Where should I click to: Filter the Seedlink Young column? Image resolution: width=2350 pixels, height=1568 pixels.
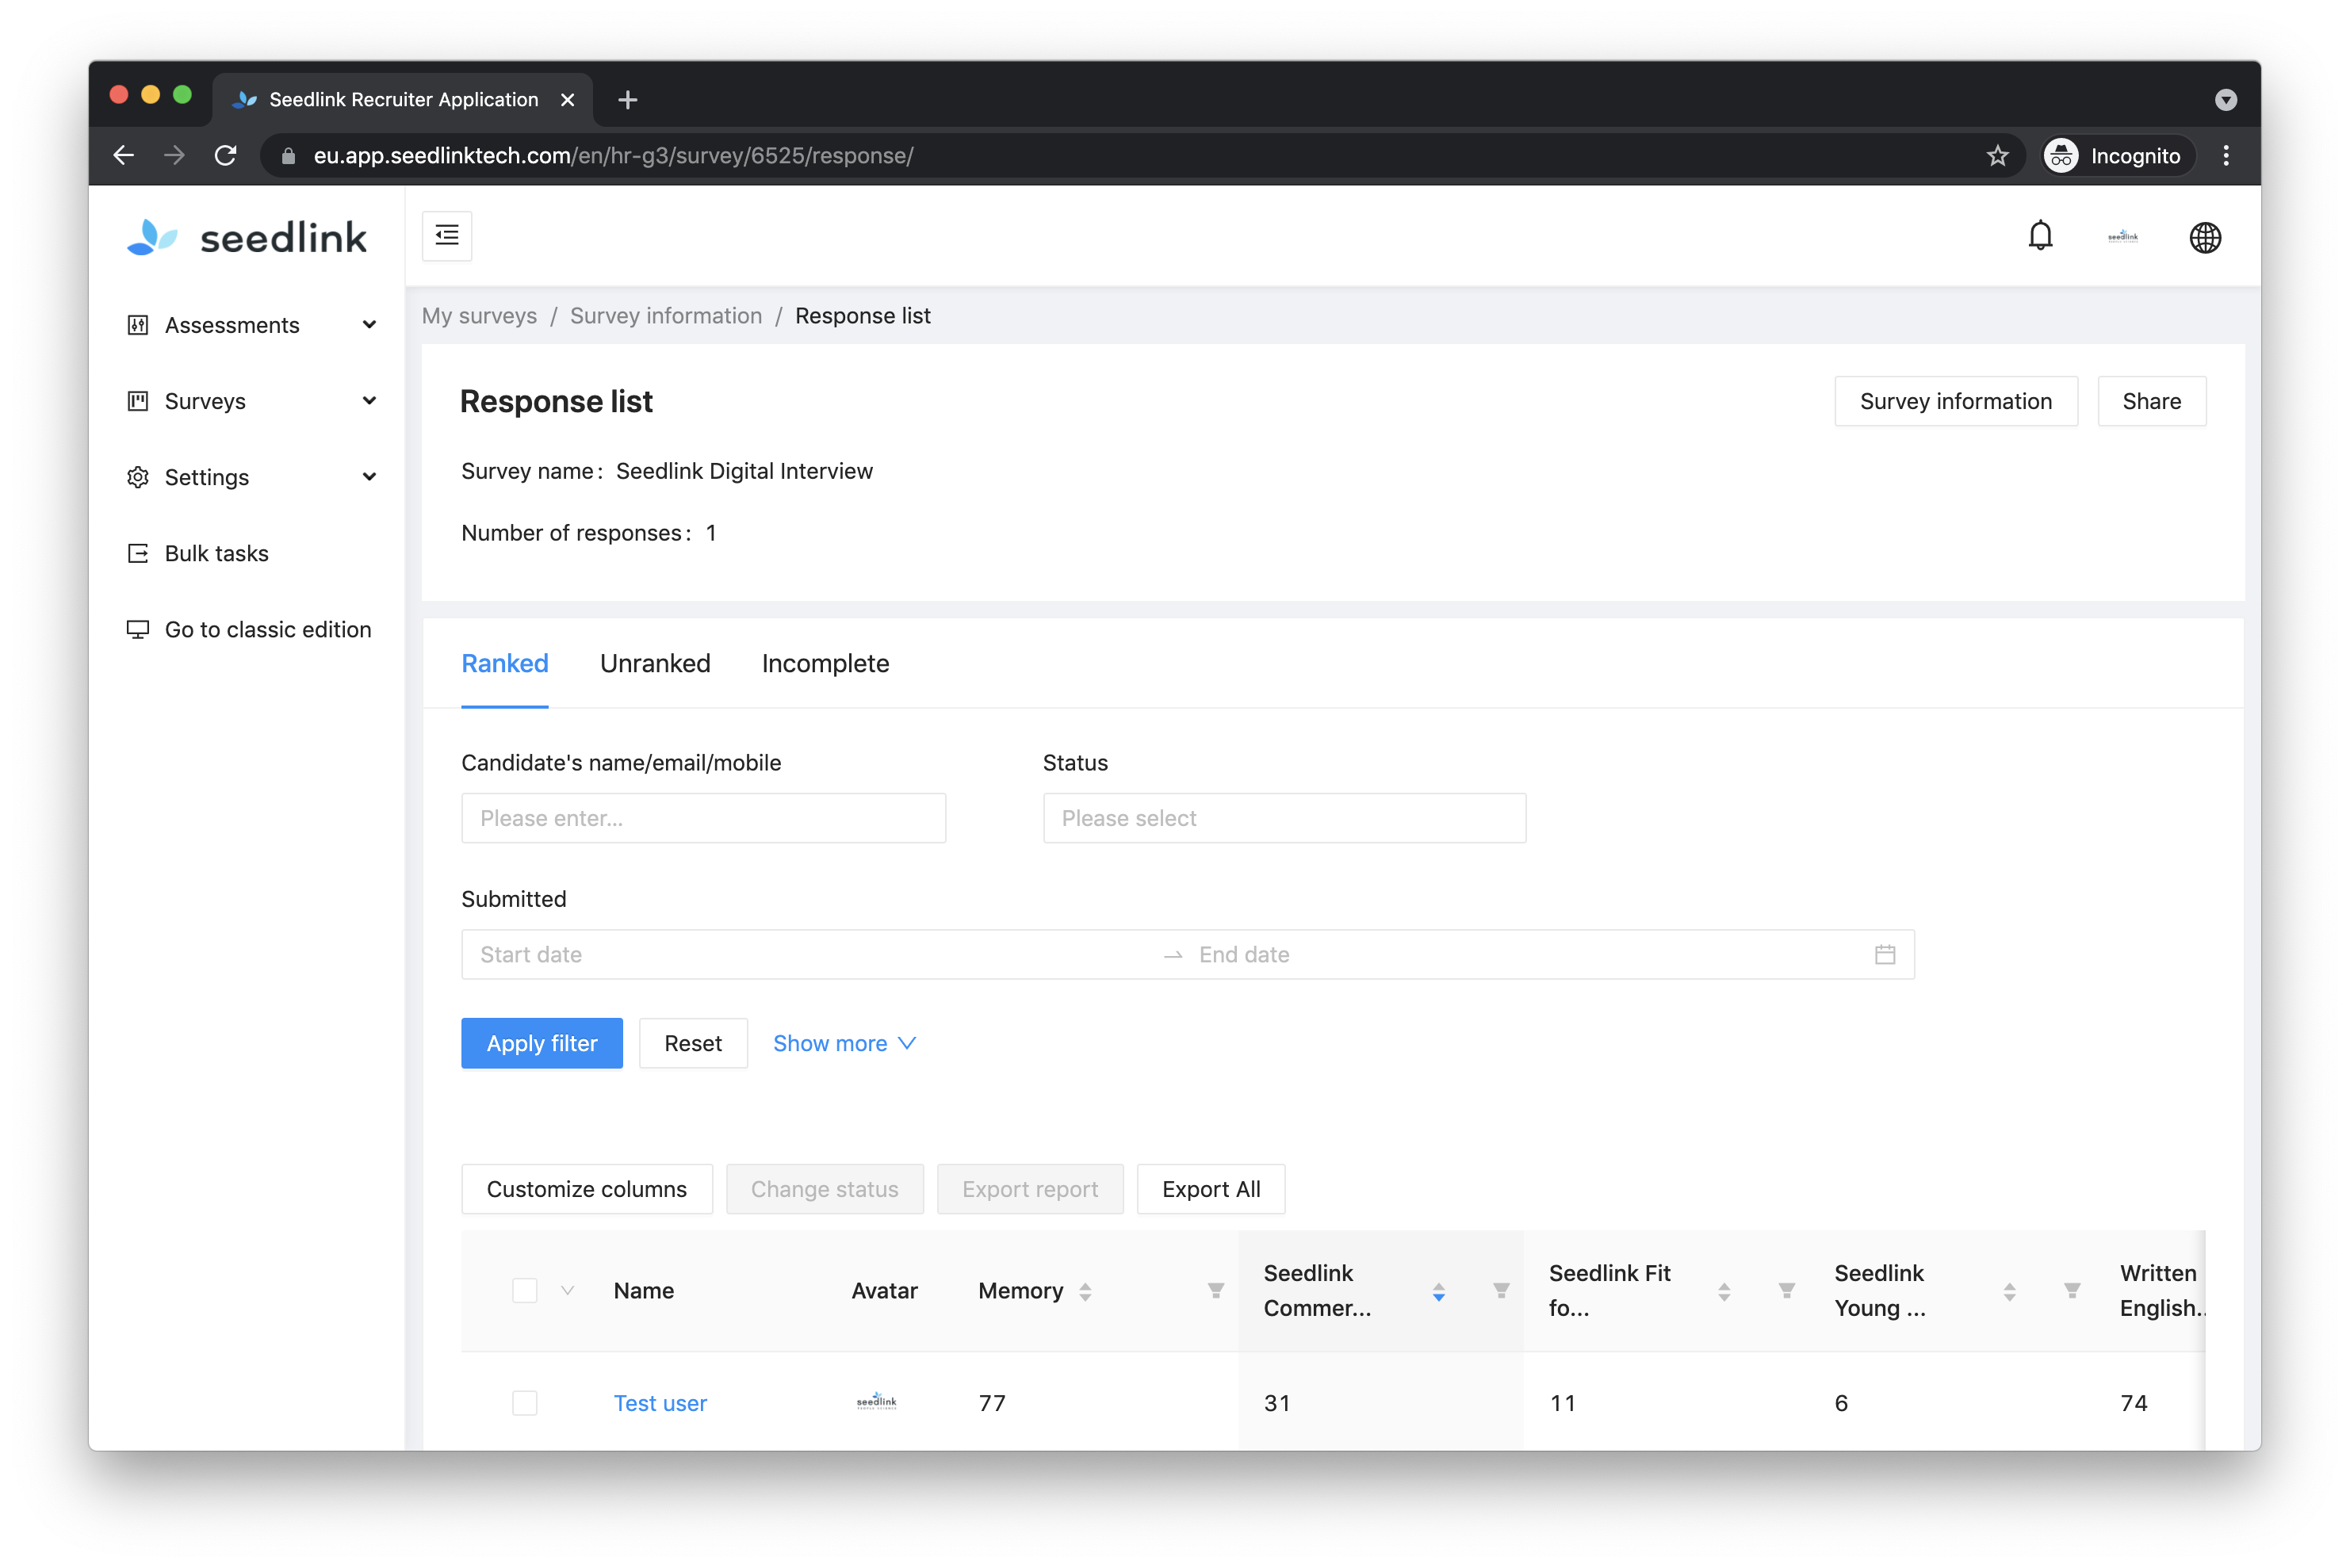[2072, 1291]
